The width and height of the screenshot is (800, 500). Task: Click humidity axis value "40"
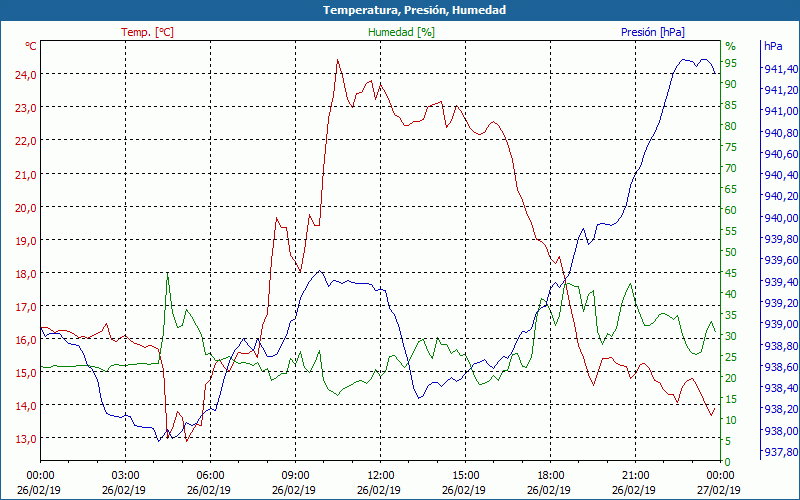click(731, 294)
